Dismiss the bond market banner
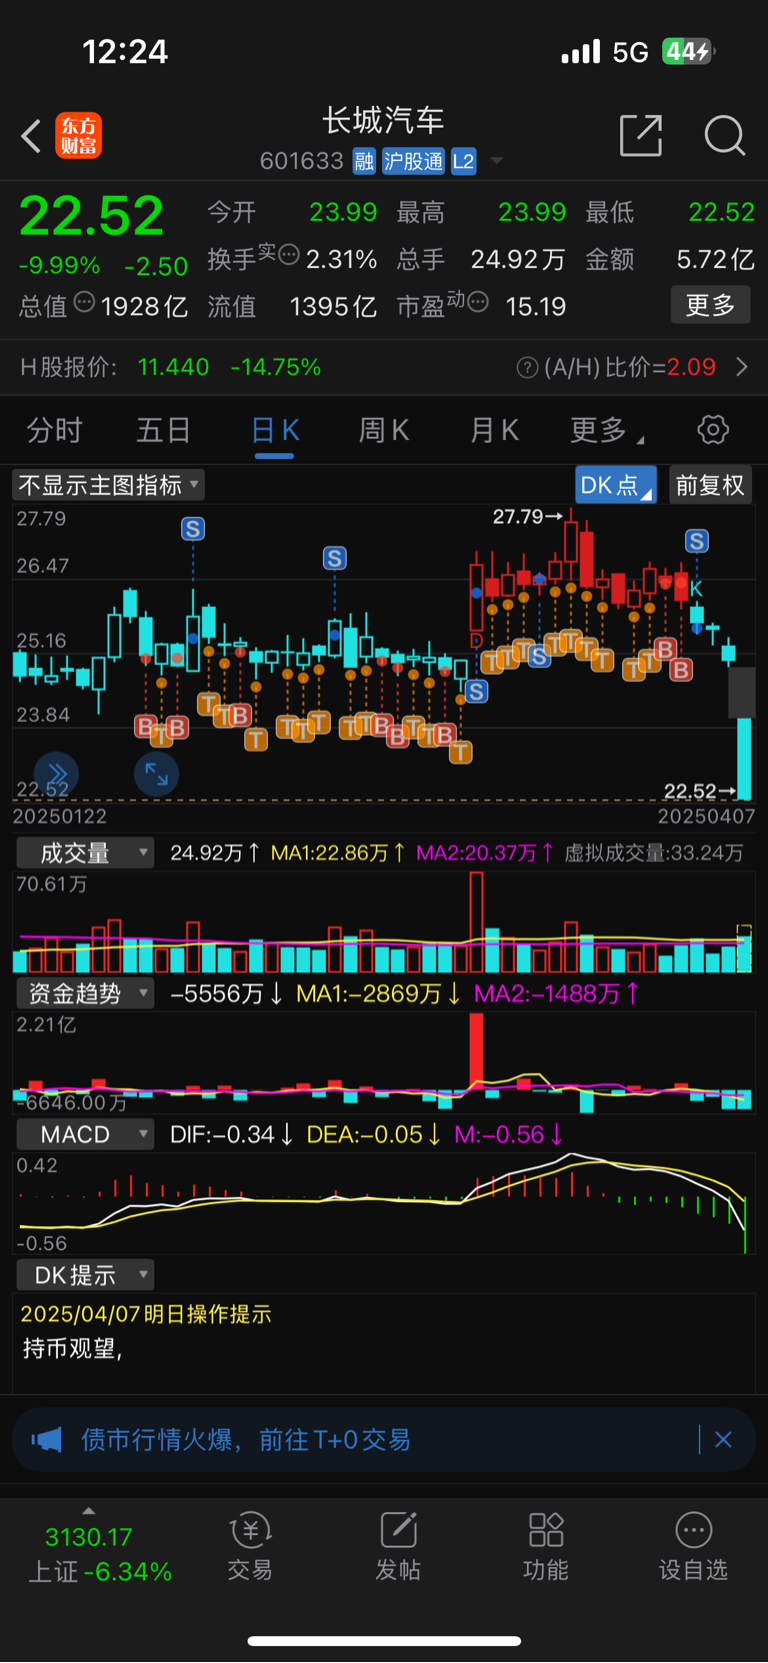The height and width of the screenshot is (1663, 768). (724, 1439)
